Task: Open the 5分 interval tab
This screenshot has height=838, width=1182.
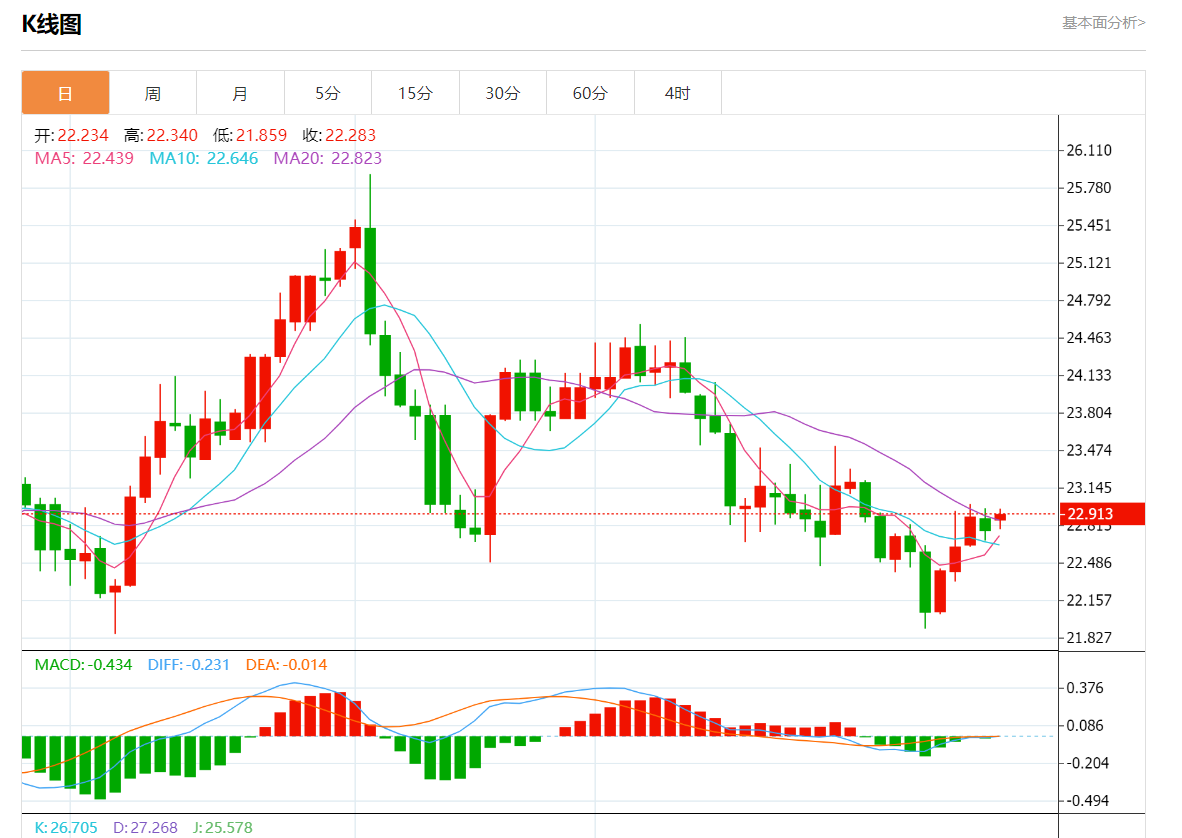Action: (327, 93)
